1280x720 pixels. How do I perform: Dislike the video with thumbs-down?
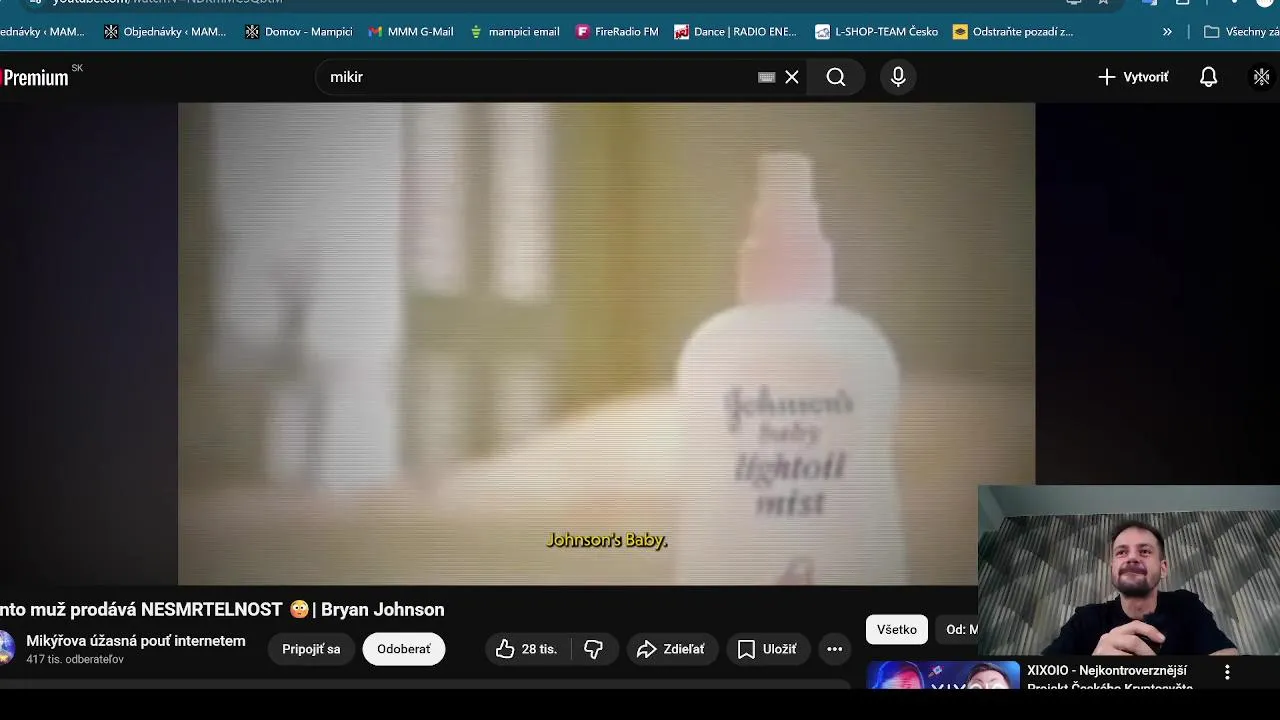tap(594, 649)
